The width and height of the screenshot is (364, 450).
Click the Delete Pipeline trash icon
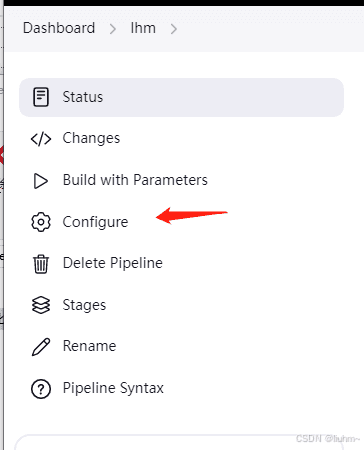coord(41,264)
